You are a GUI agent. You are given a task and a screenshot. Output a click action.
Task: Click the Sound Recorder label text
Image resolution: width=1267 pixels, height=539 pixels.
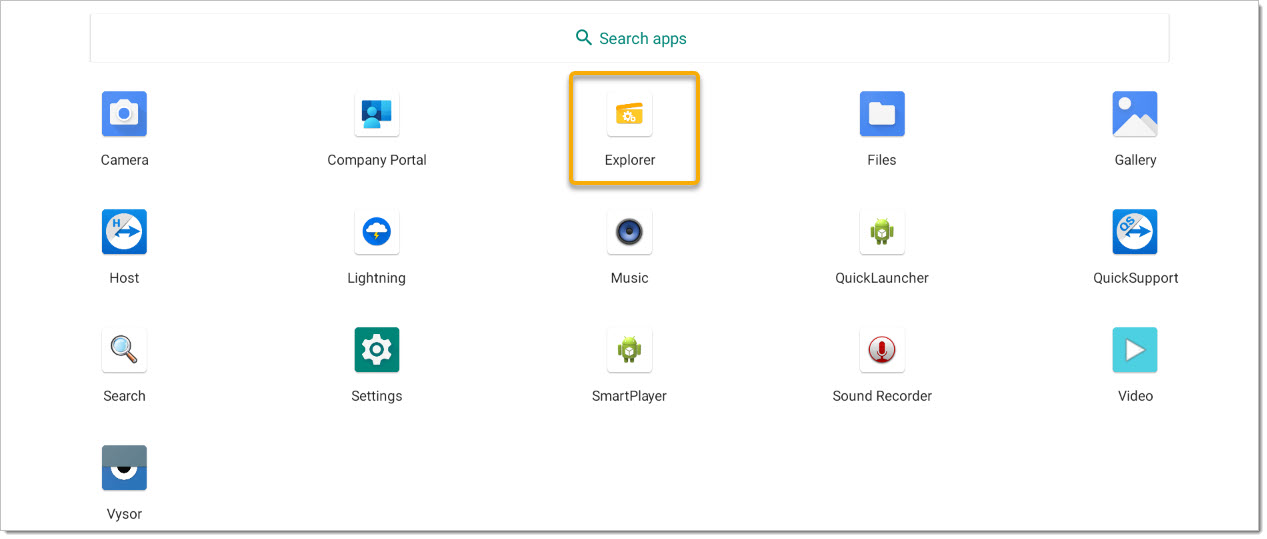coord(882,396)
